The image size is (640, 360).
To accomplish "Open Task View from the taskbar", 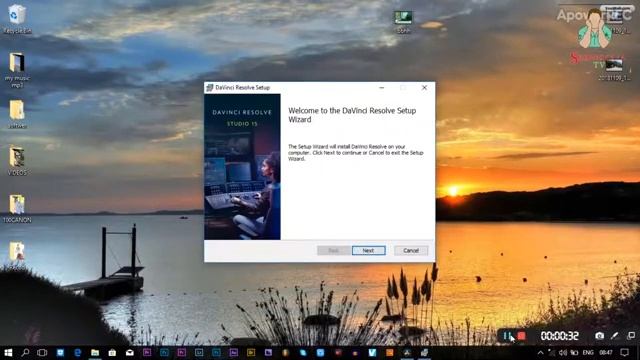I will click(42, 352).
